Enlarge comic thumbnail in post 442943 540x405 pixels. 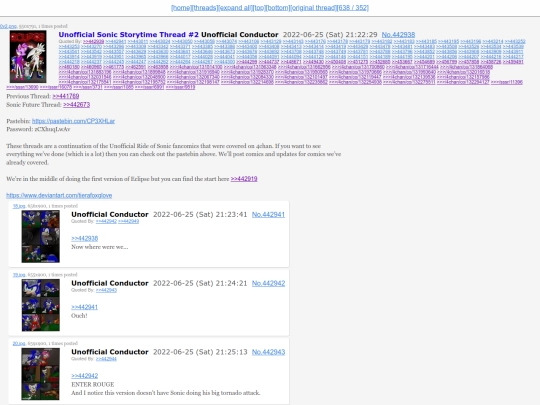[41, 374]
